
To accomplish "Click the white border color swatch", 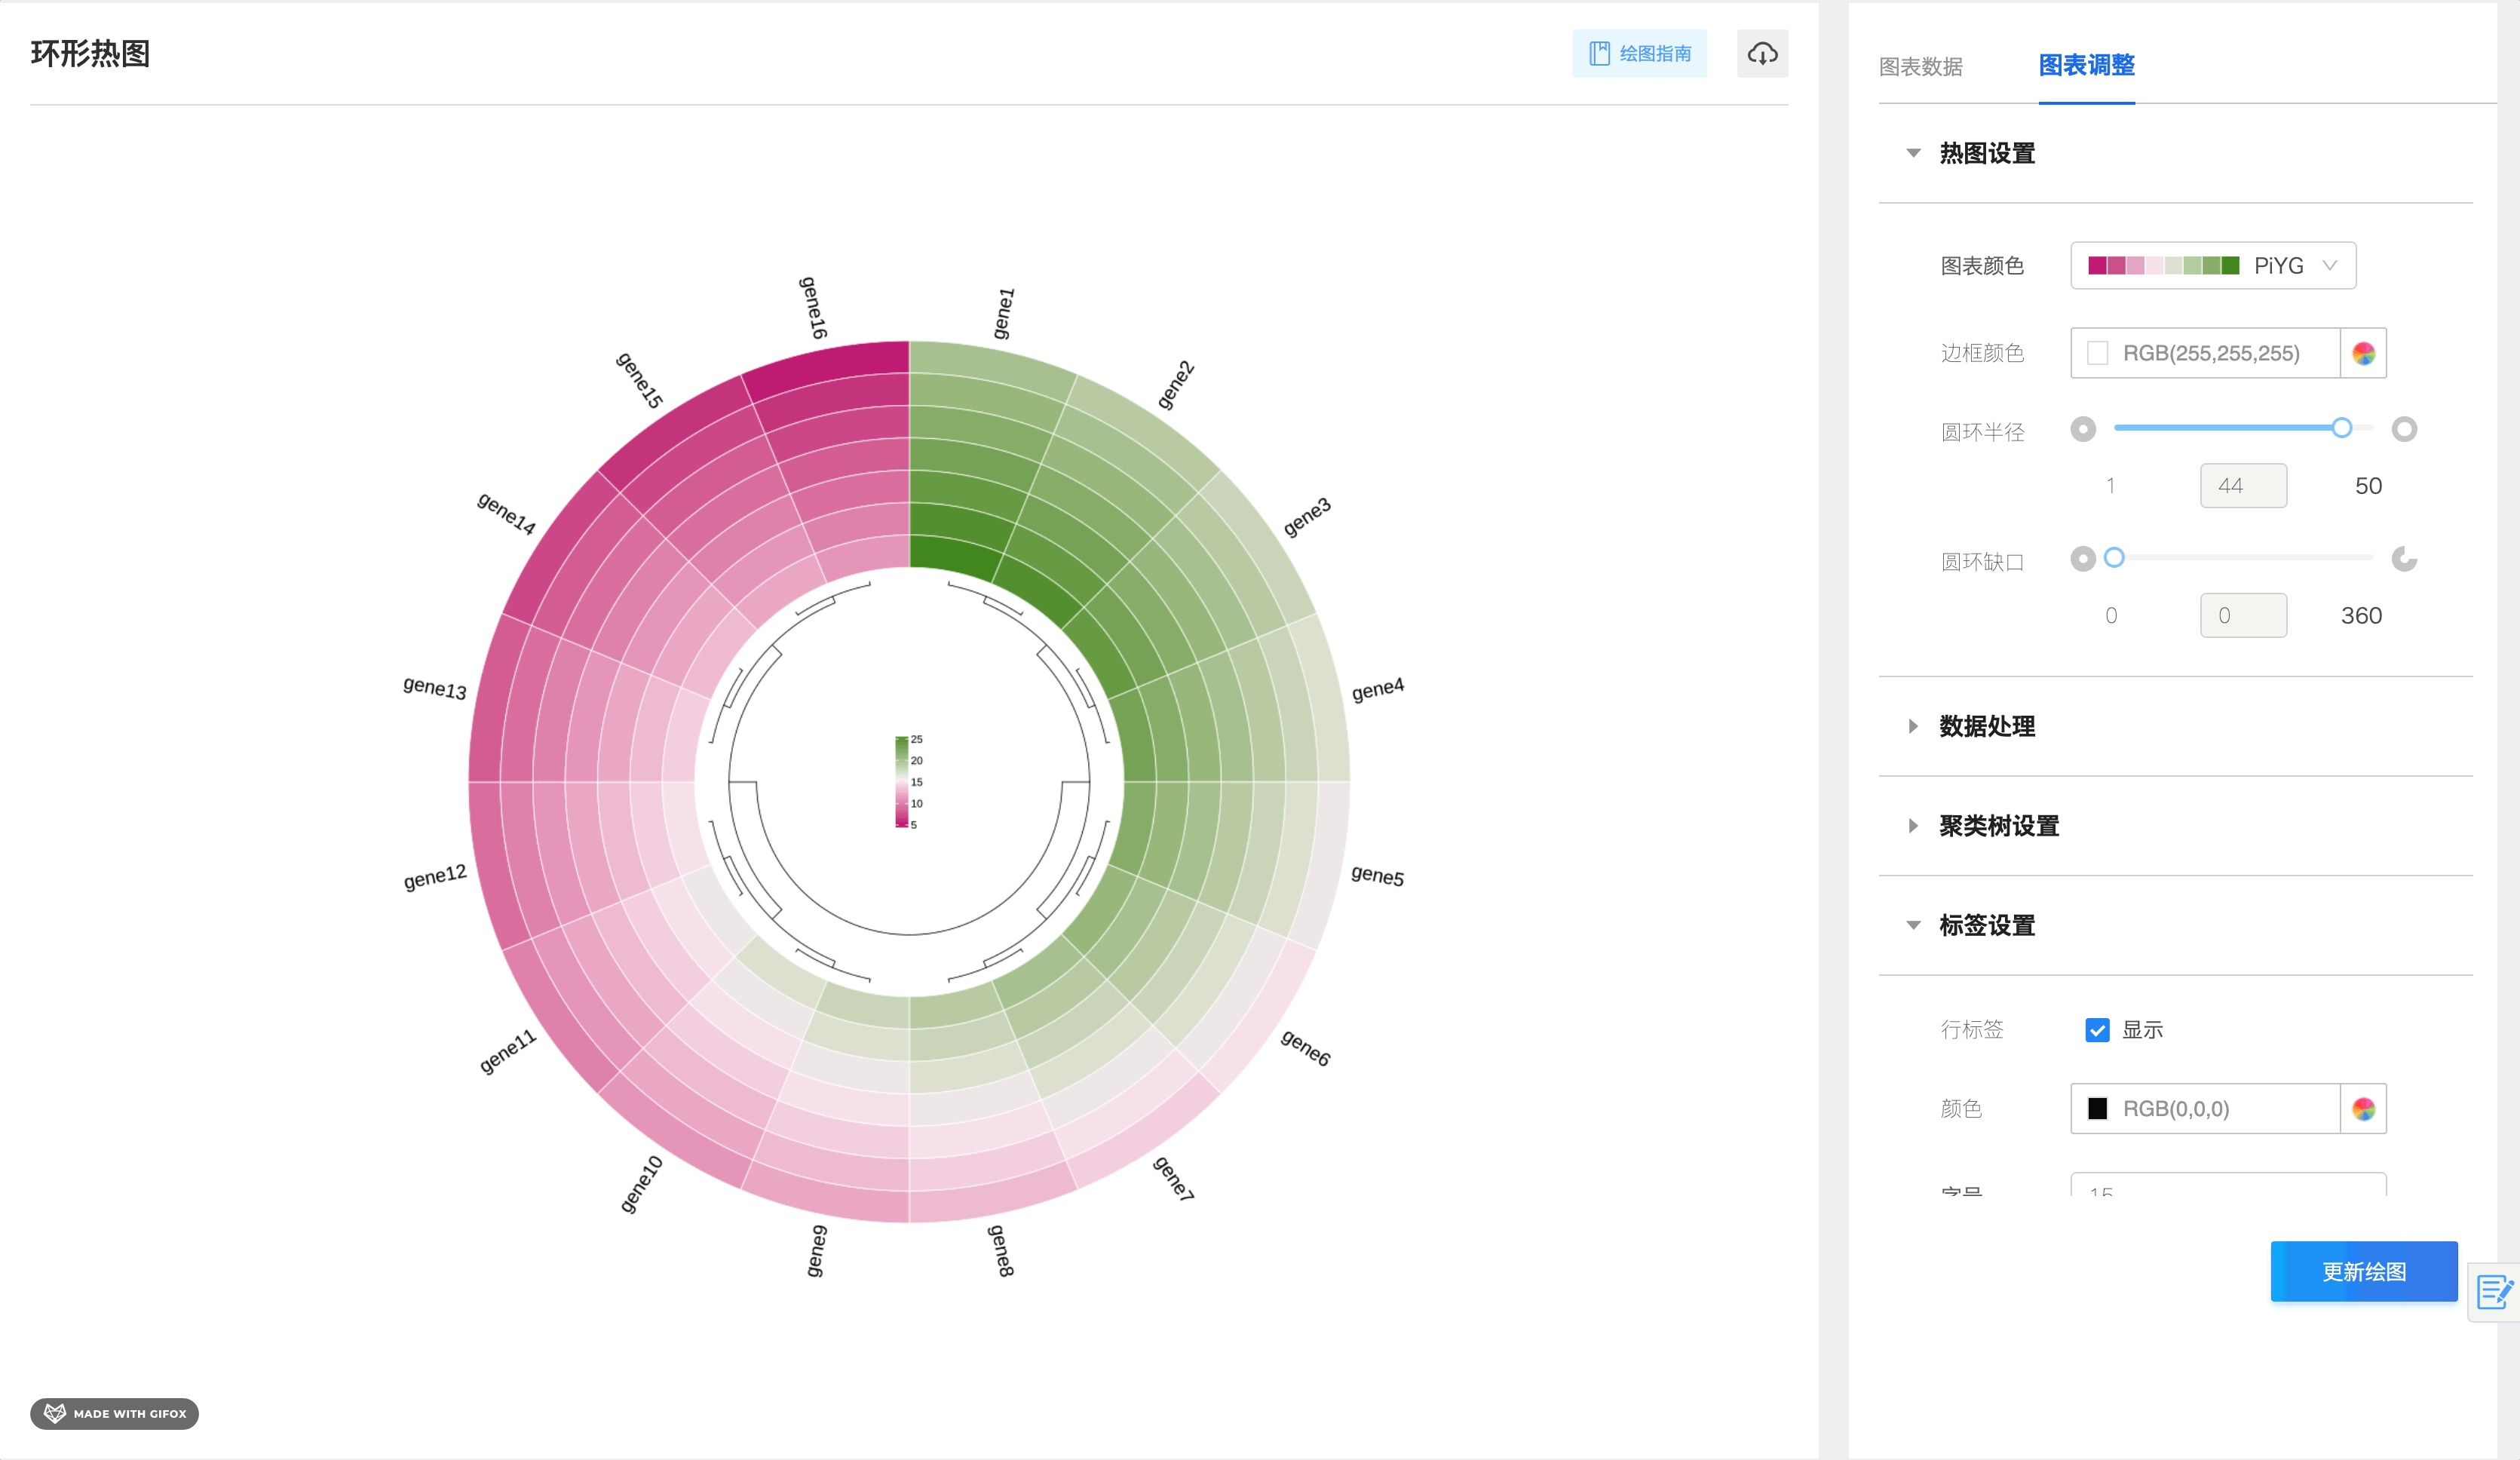I will click(x=2097, y=353).
